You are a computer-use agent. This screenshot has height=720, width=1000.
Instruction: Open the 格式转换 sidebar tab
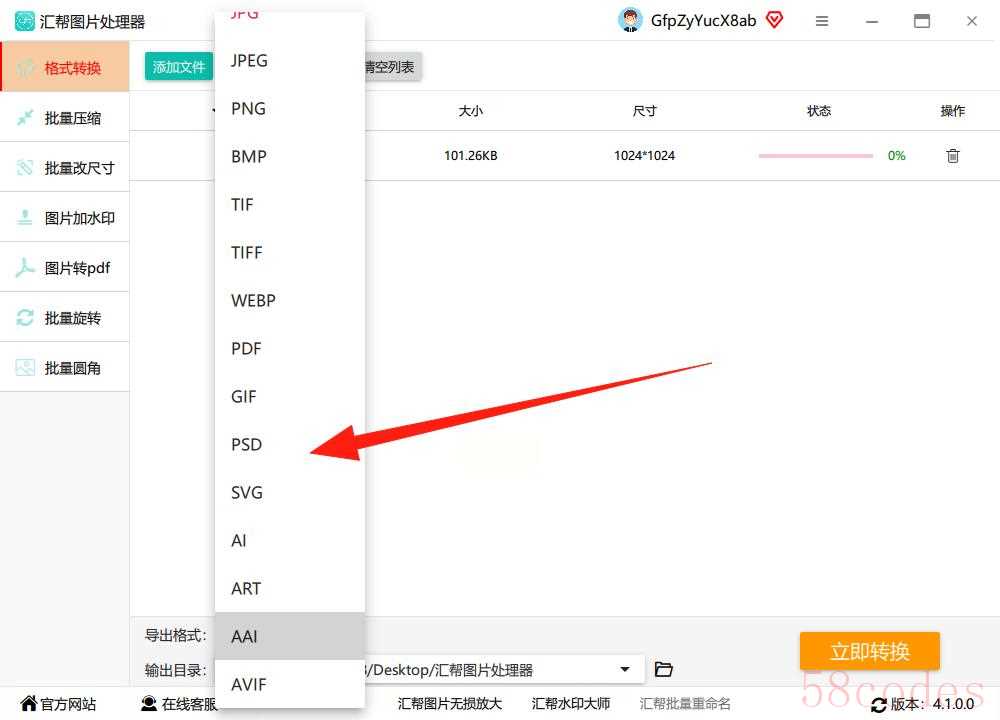(x=64, y=67)
